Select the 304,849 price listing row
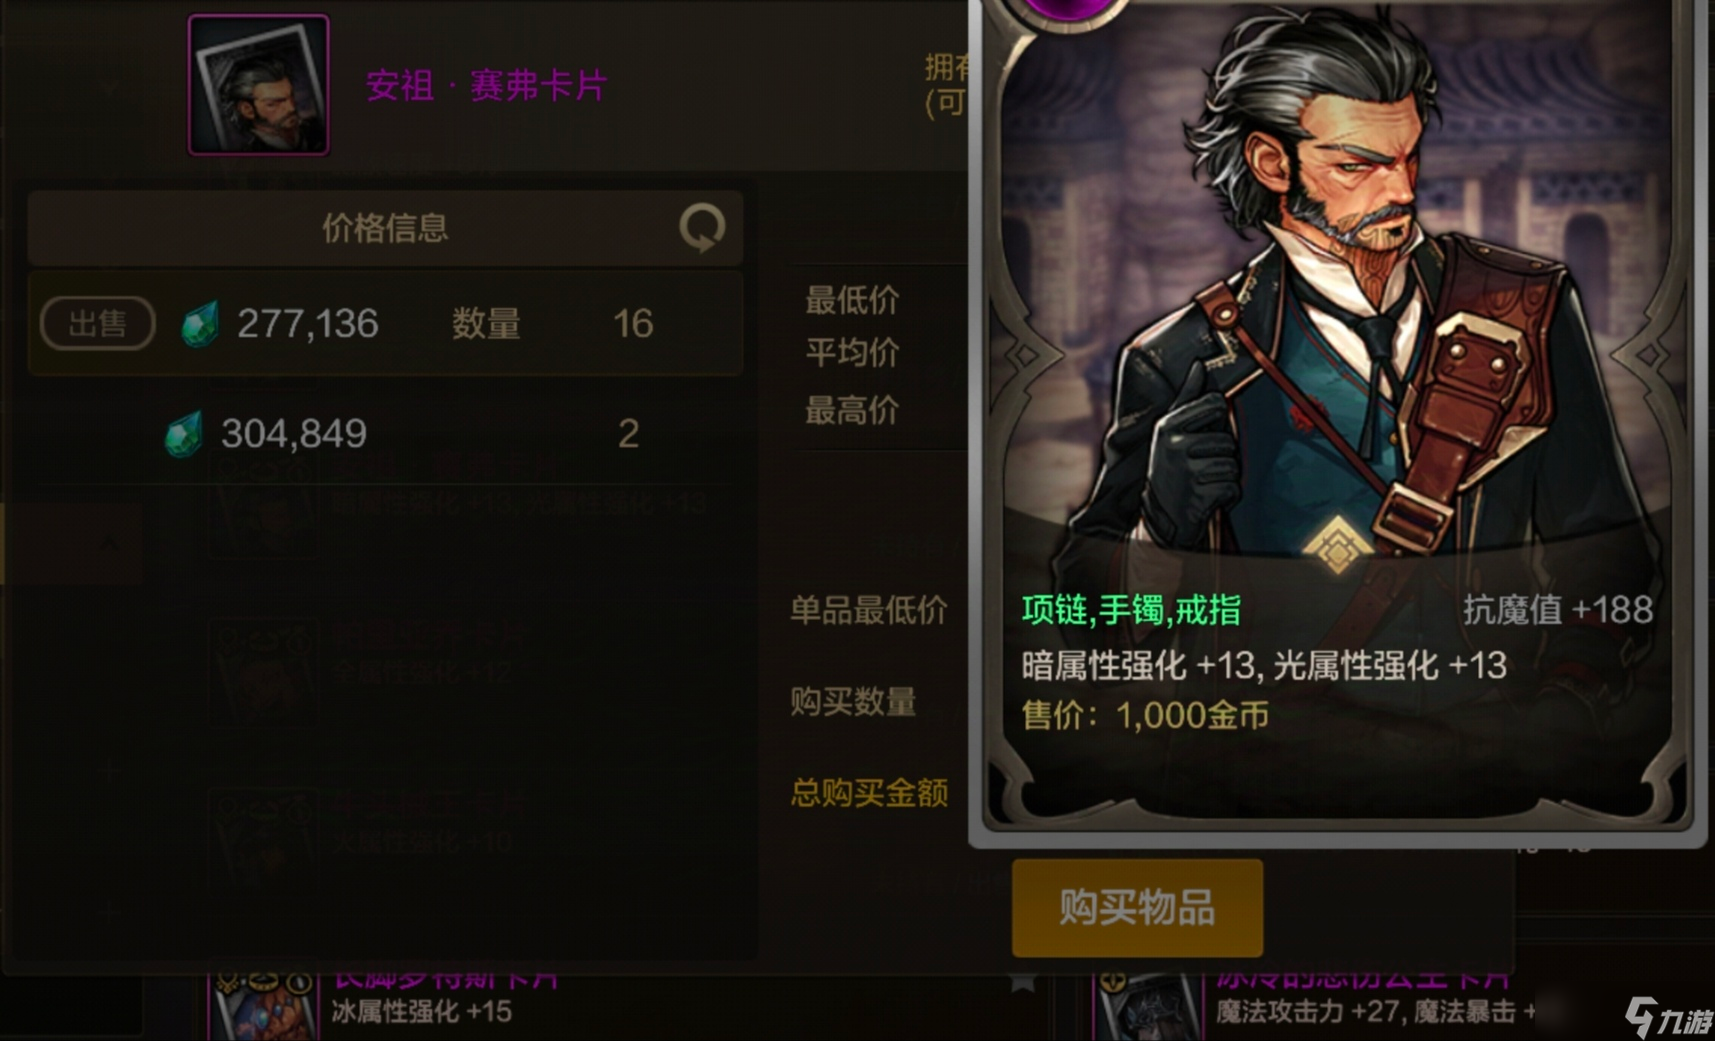1715x1041 pixels. pyautogui.click(x=385, y=434)
